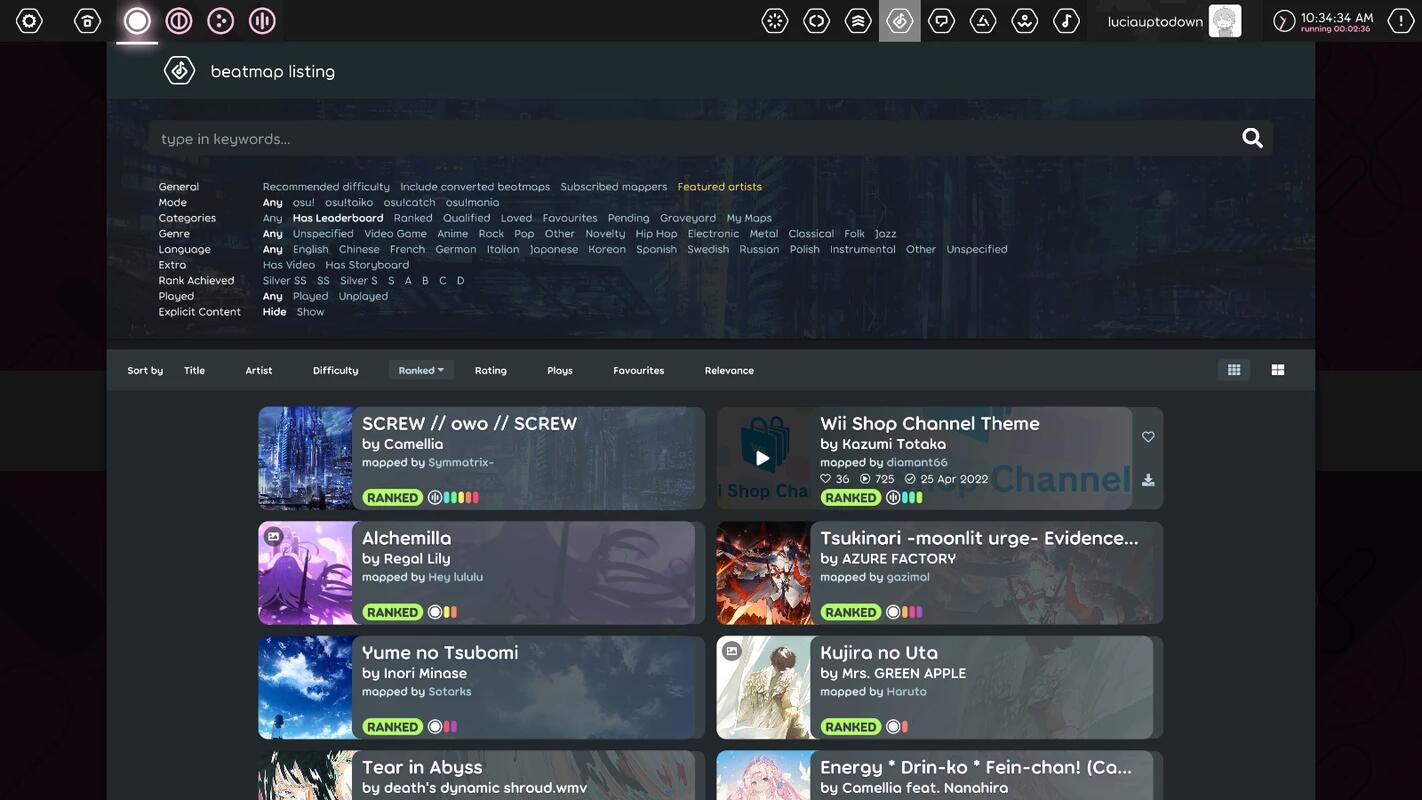Open the news overlay icon
This screenshot has height=800, width=1422.
775,21
